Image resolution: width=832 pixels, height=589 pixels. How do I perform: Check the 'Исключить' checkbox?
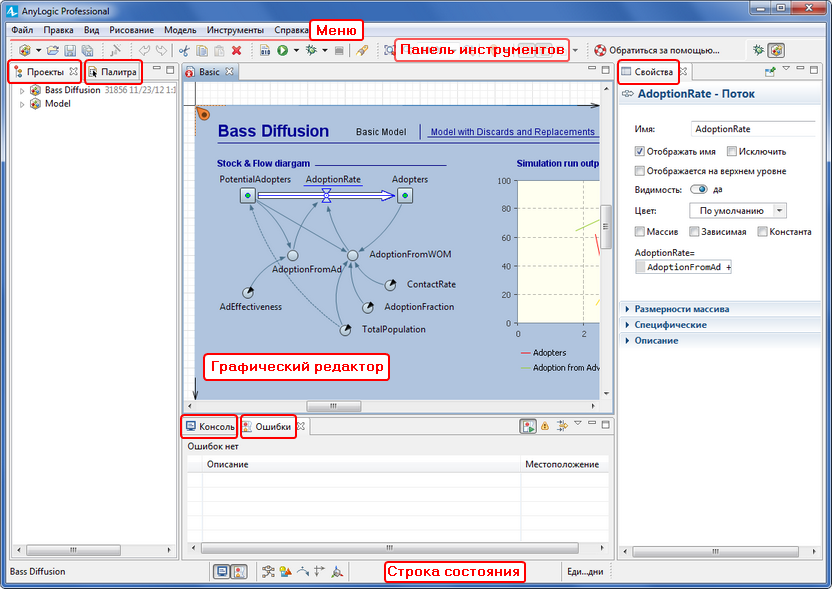(732, 151)
